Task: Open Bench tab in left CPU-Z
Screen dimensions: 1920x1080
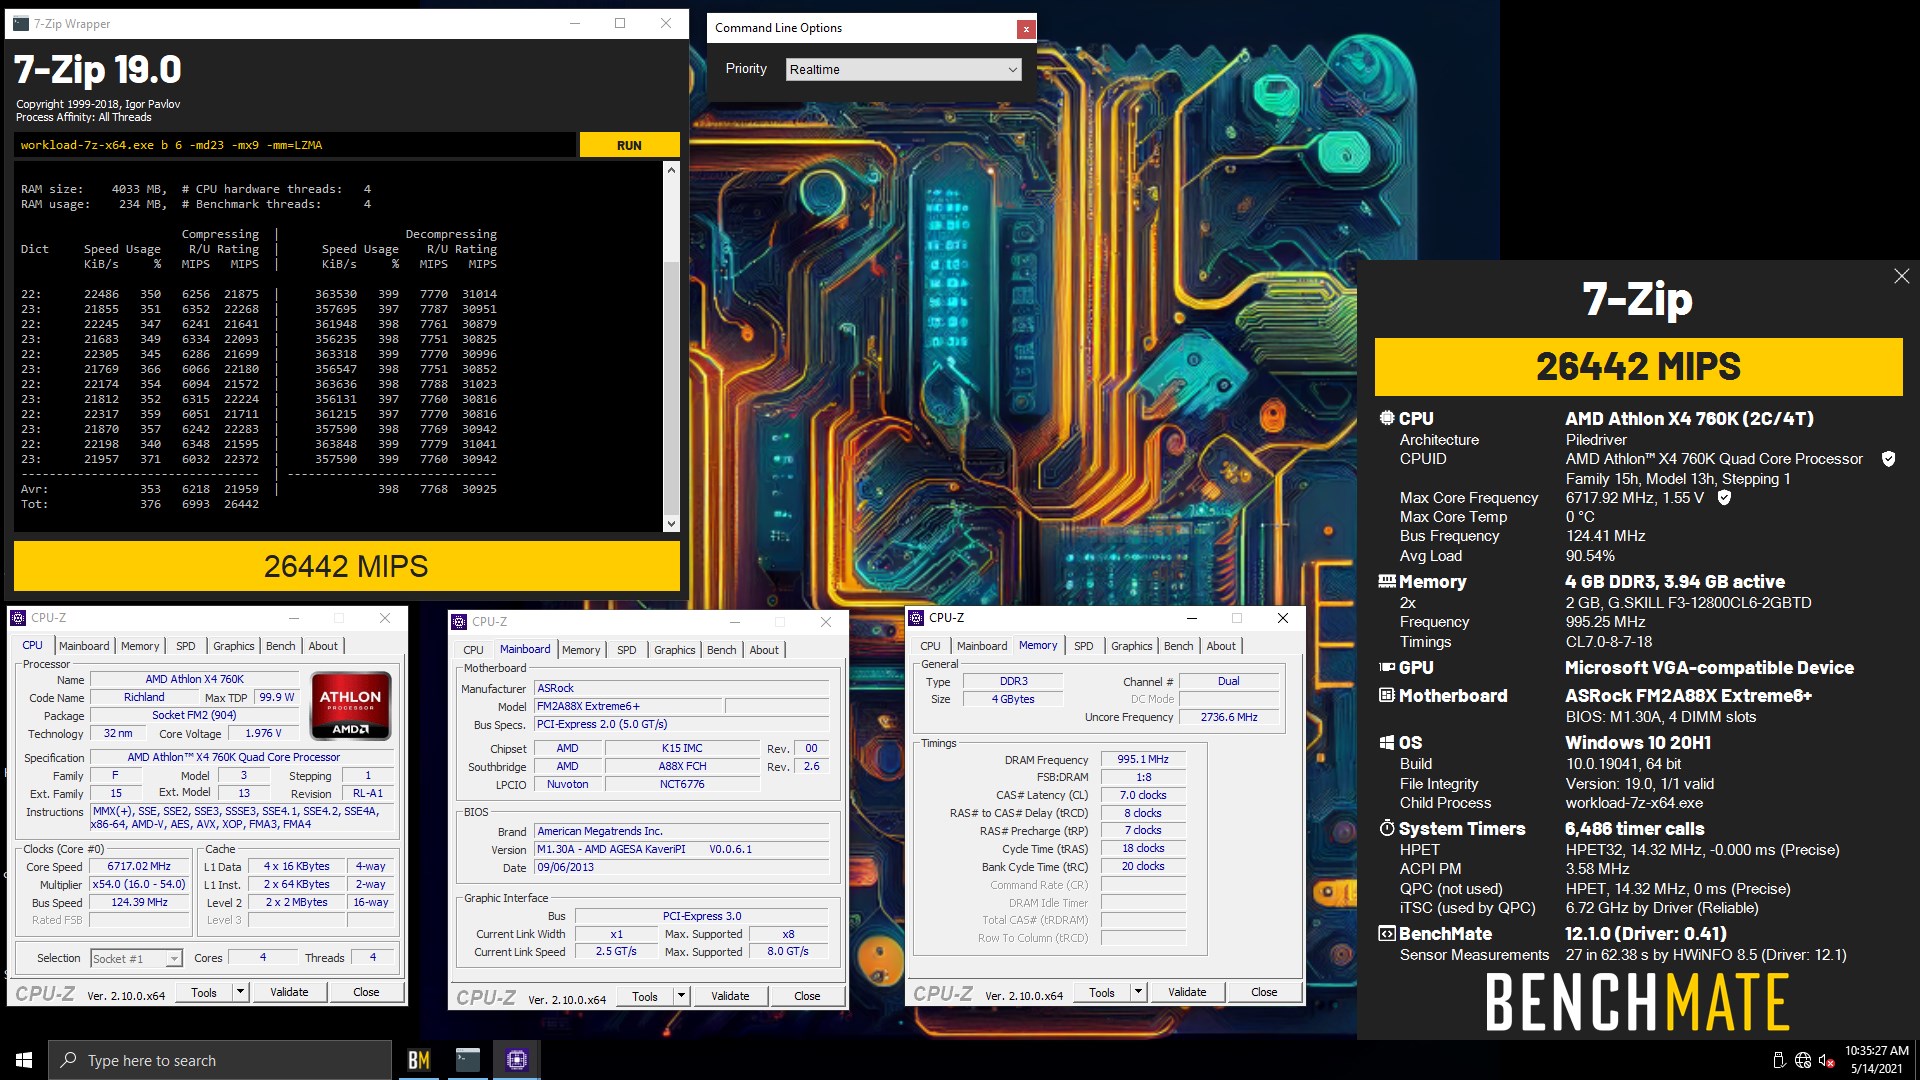Action: point(281,646)
